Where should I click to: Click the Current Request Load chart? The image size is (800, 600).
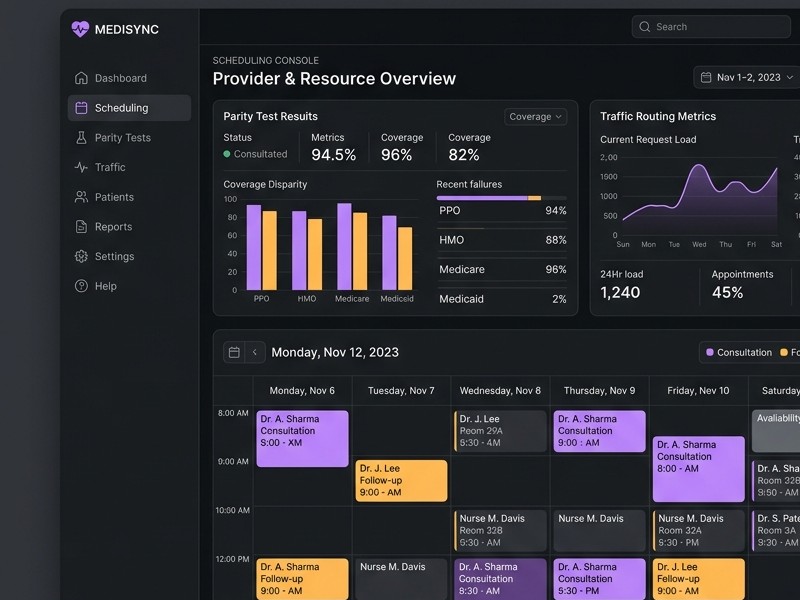[x=699, y=199]
